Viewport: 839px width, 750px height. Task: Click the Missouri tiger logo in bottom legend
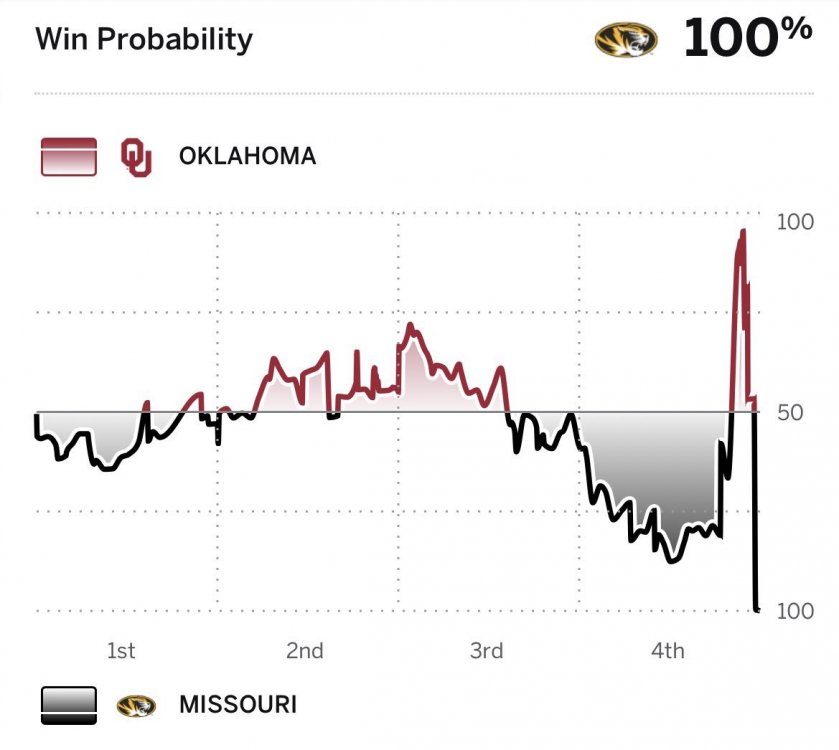point(137,705)
